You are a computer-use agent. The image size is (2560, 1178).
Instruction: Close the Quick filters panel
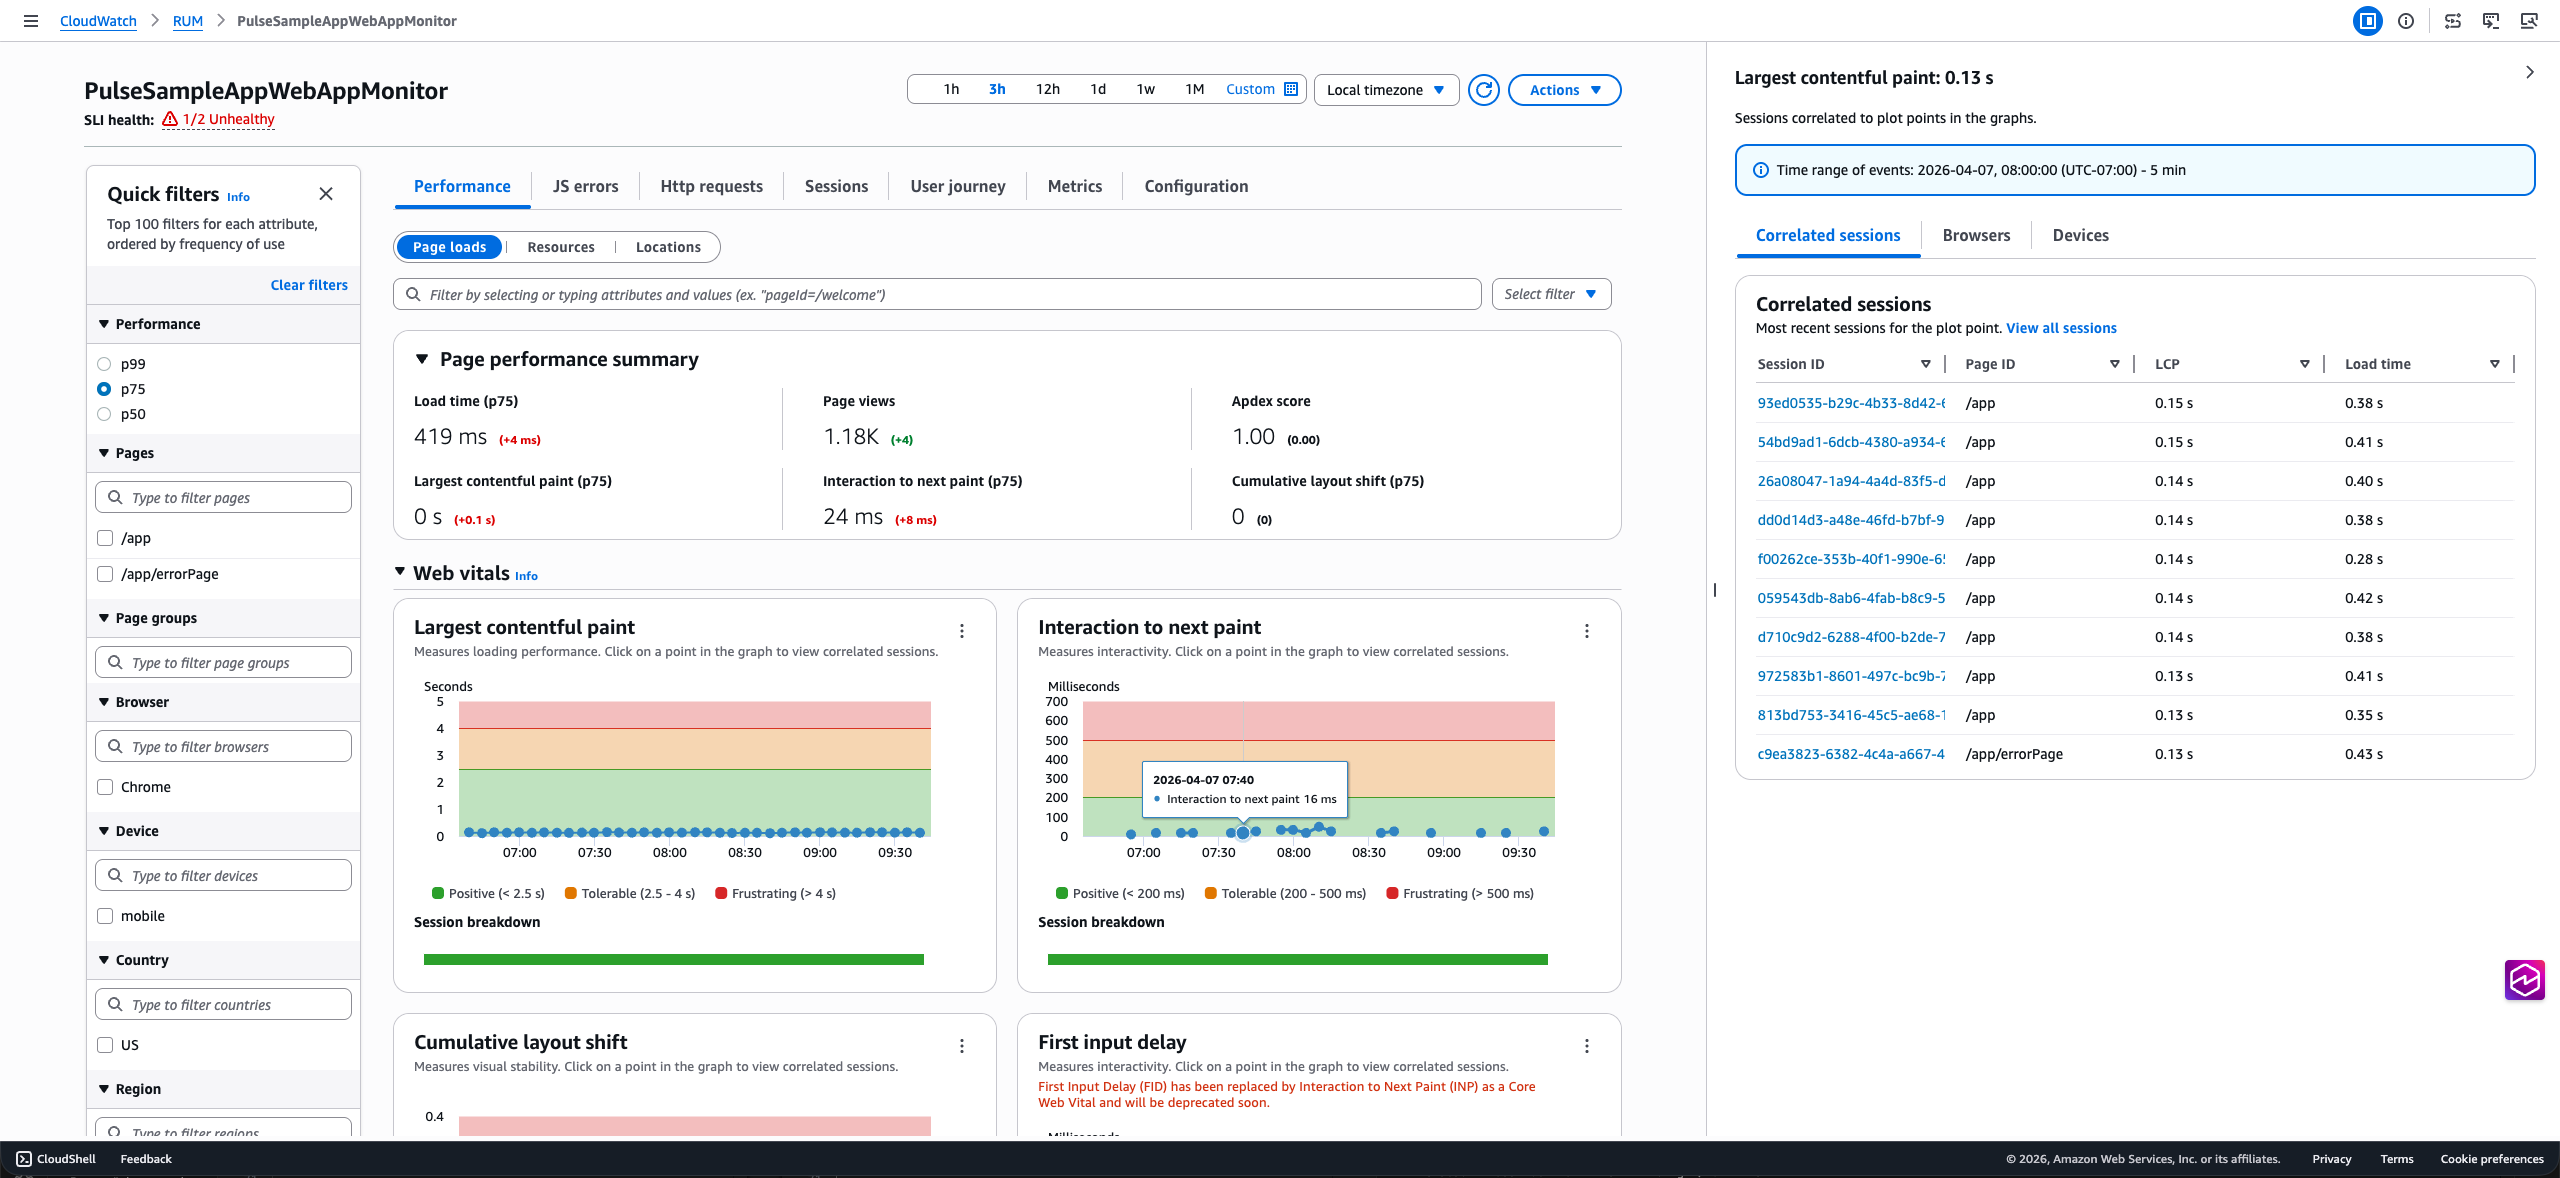point(326,194)
